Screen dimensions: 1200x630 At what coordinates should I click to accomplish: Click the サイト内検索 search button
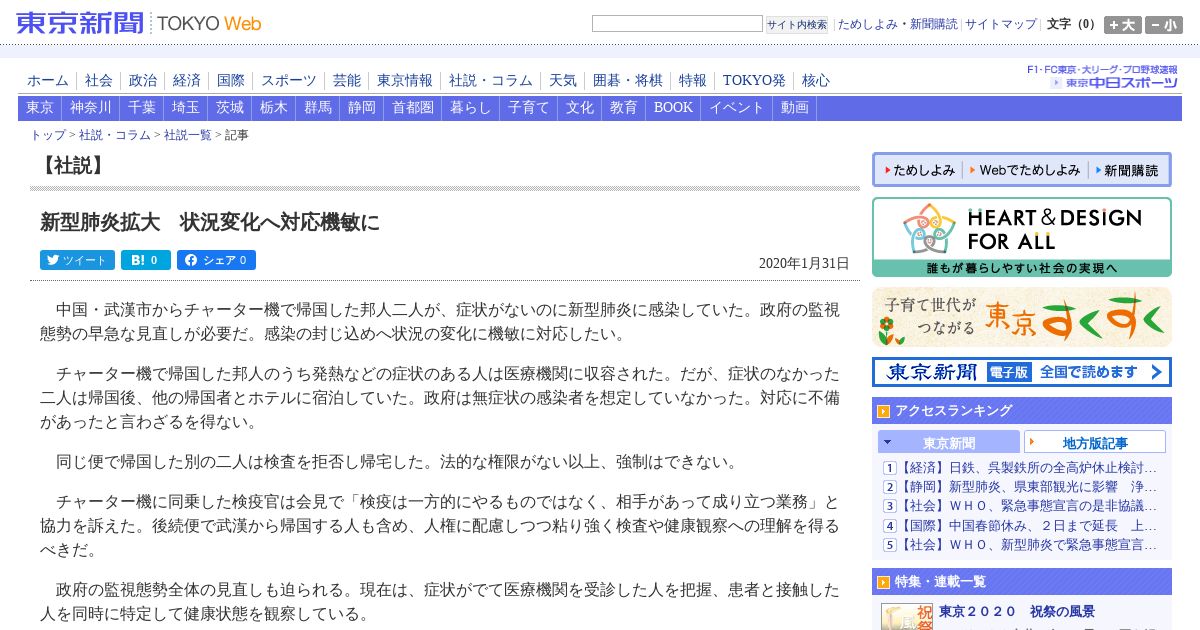tap(797, 24)
